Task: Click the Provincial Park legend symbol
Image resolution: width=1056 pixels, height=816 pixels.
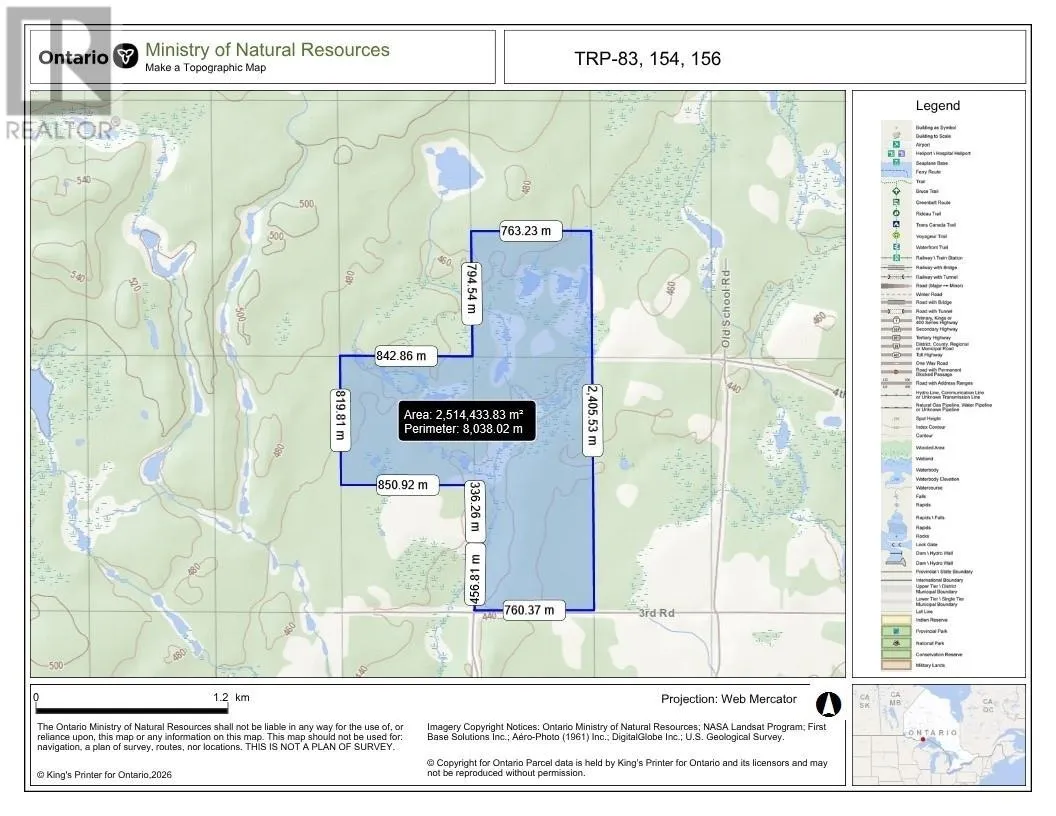Action: tap(896, 632)
